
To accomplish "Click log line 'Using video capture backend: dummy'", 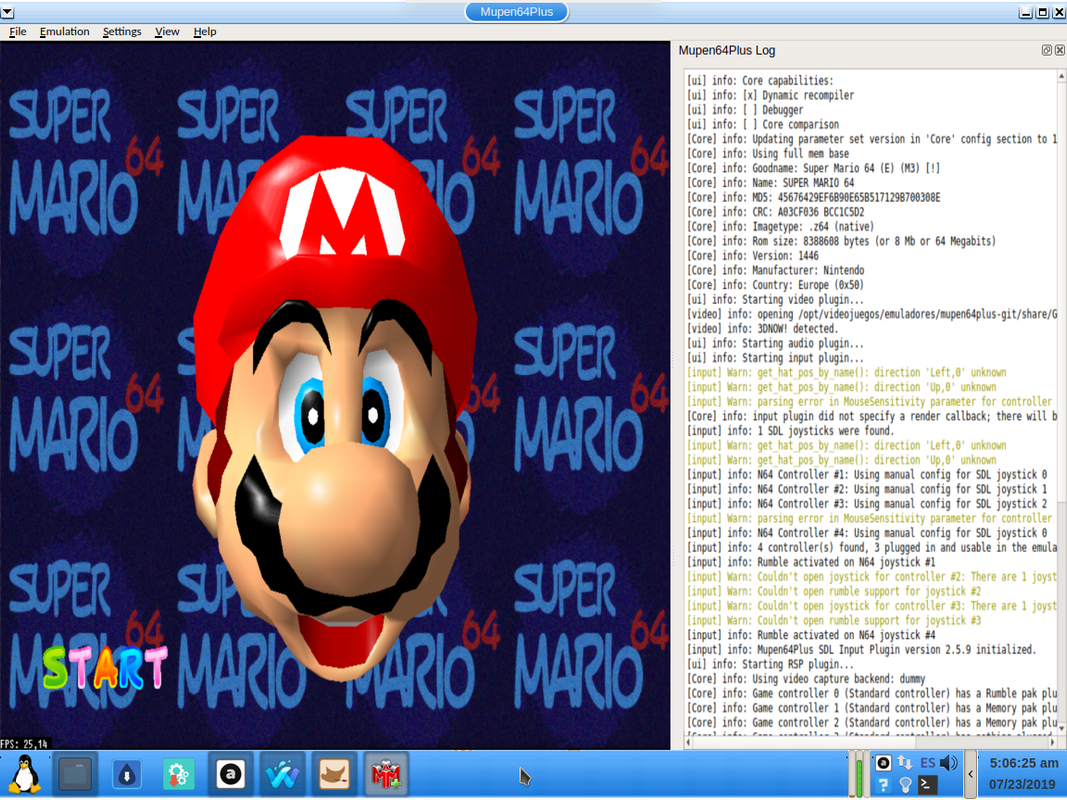I will tap(806, 679).
